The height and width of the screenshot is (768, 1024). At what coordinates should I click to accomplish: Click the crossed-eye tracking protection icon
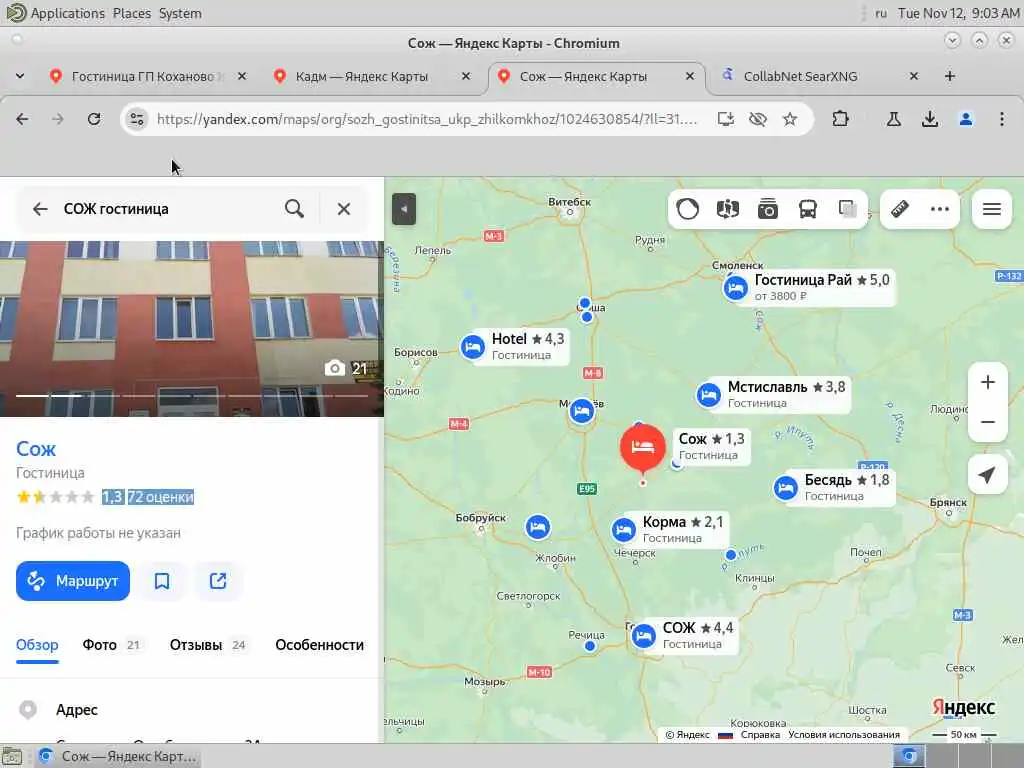pos(758,119)
